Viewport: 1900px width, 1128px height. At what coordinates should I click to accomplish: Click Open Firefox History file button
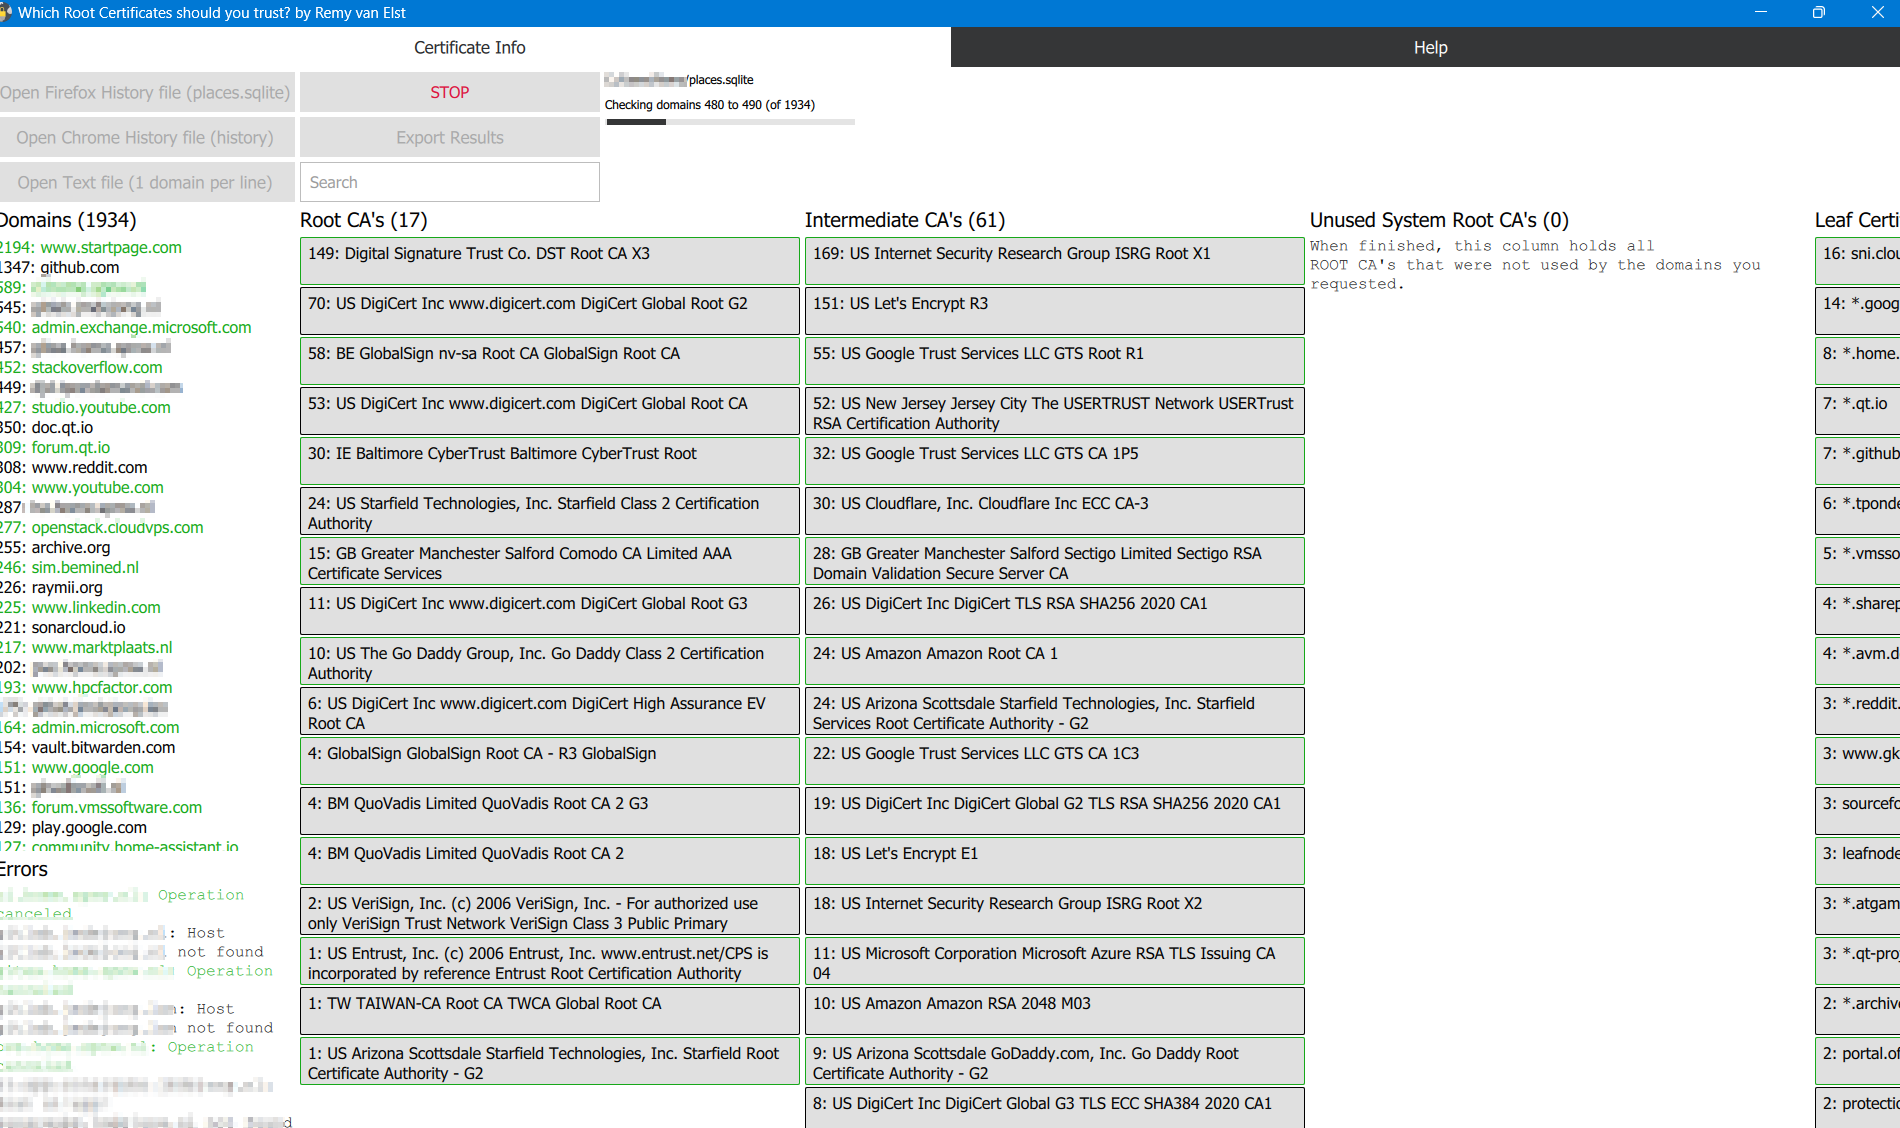146,92
